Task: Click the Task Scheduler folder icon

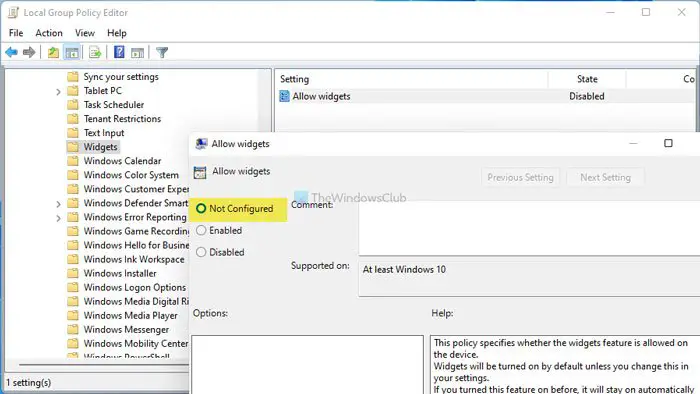Action: (73, 105)
